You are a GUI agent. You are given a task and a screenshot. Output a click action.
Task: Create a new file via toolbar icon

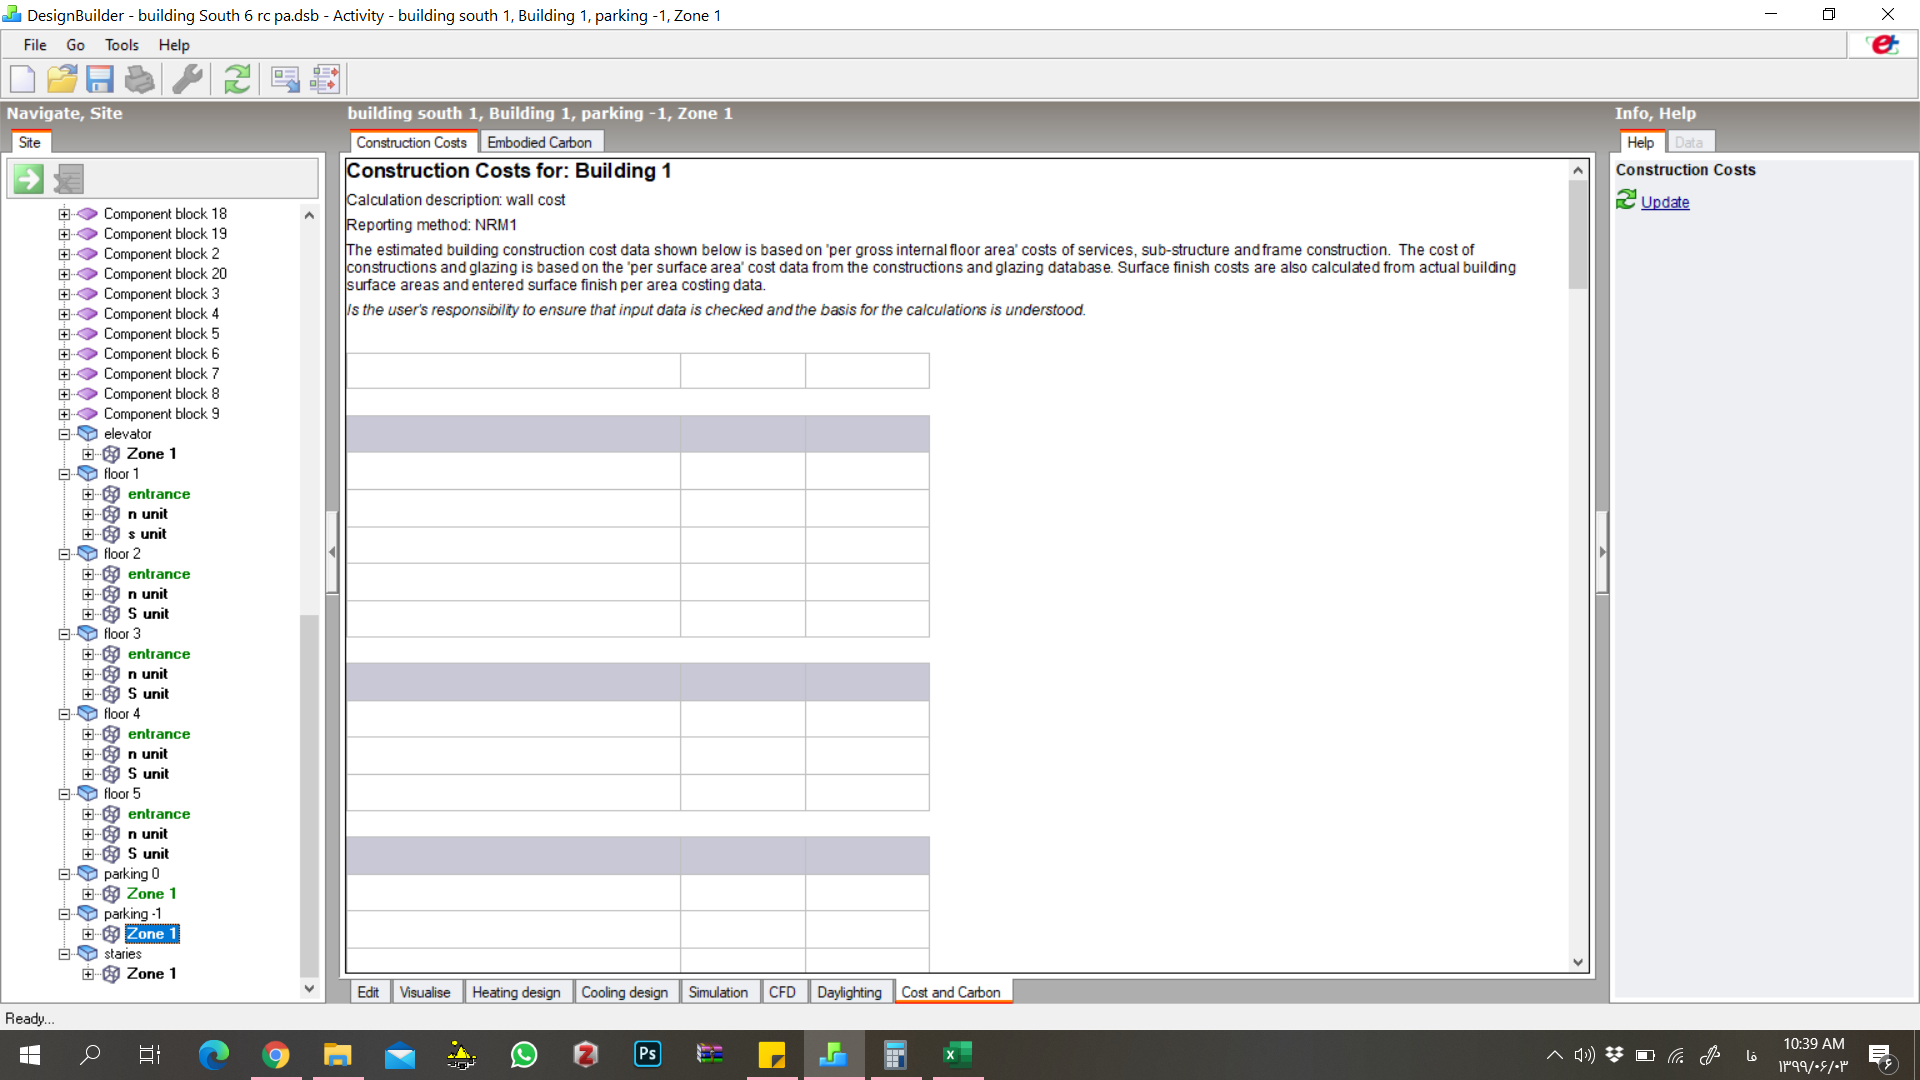pos(22,79)
